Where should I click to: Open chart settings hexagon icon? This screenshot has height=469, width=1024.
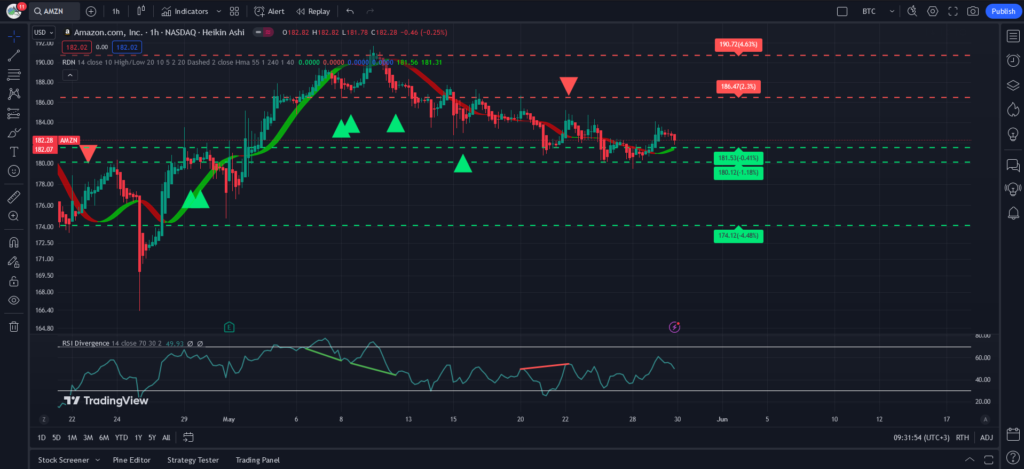click(932, 11)
